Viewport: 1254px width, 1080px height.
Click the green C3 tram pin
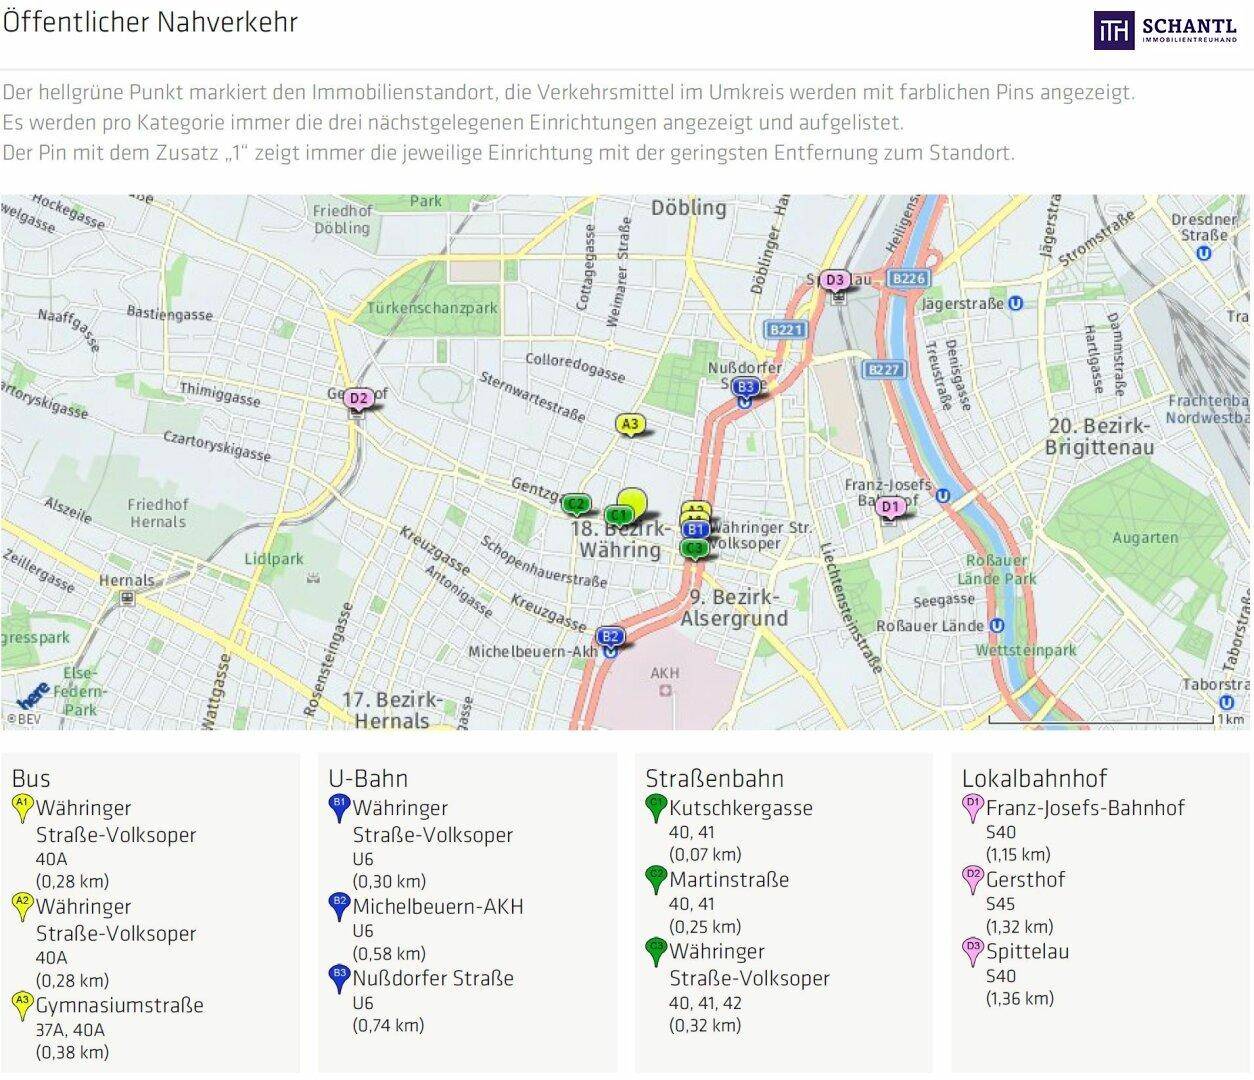click(694, 548)
